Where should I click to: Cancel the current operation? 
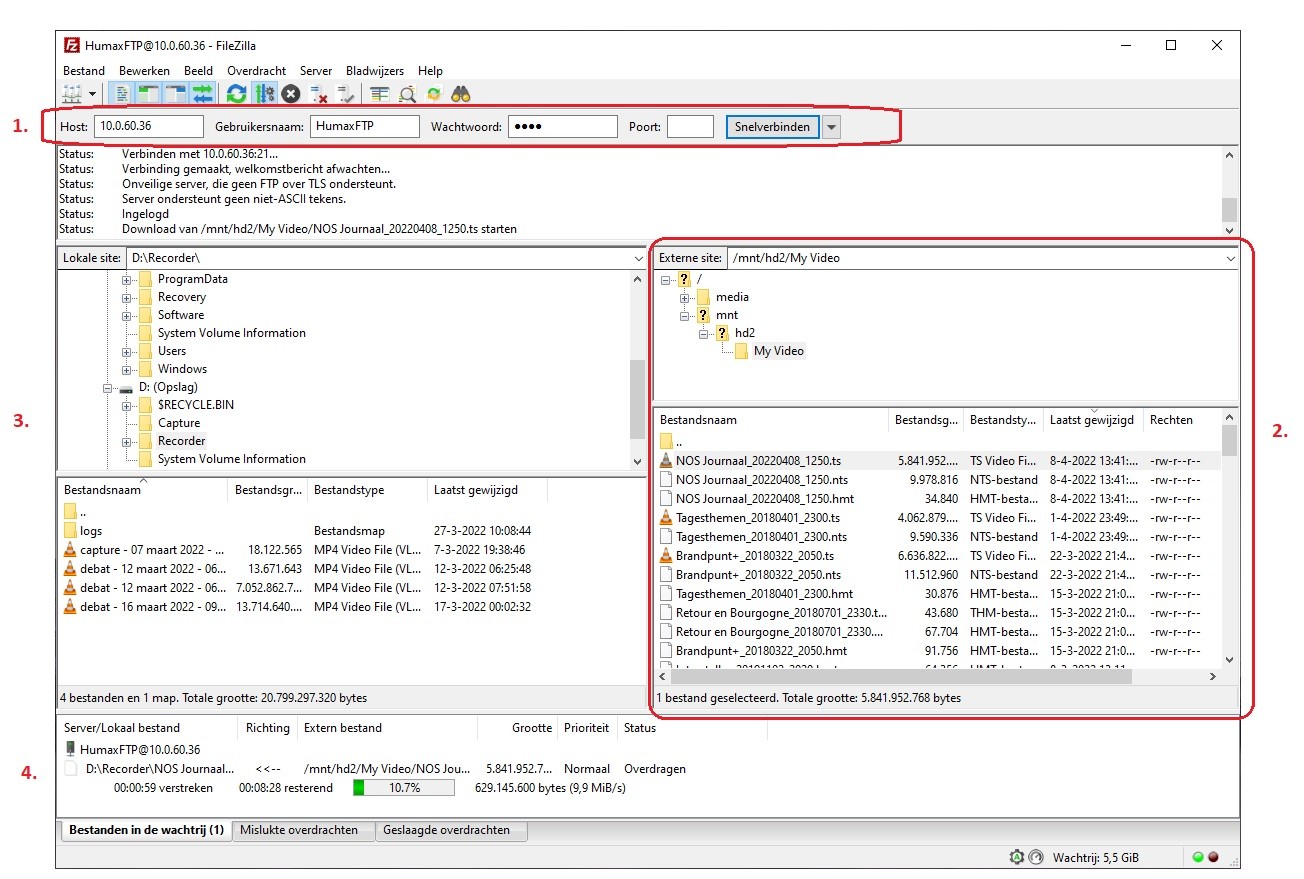(291, 94)
